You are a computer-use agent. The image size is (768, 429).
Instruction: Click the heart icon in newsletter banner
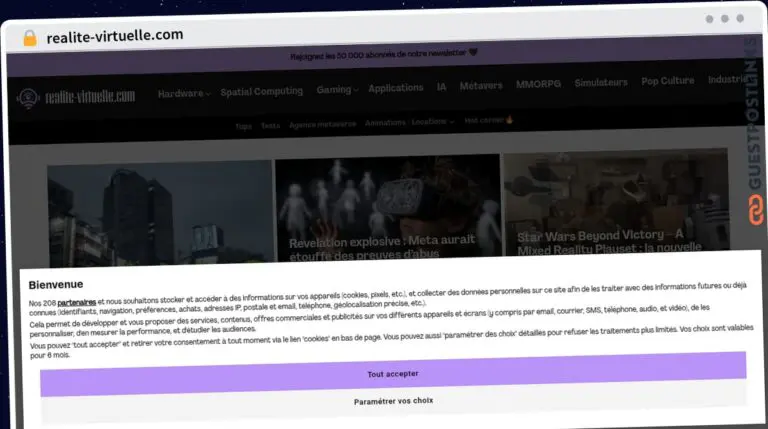click(x=473, y=56)
